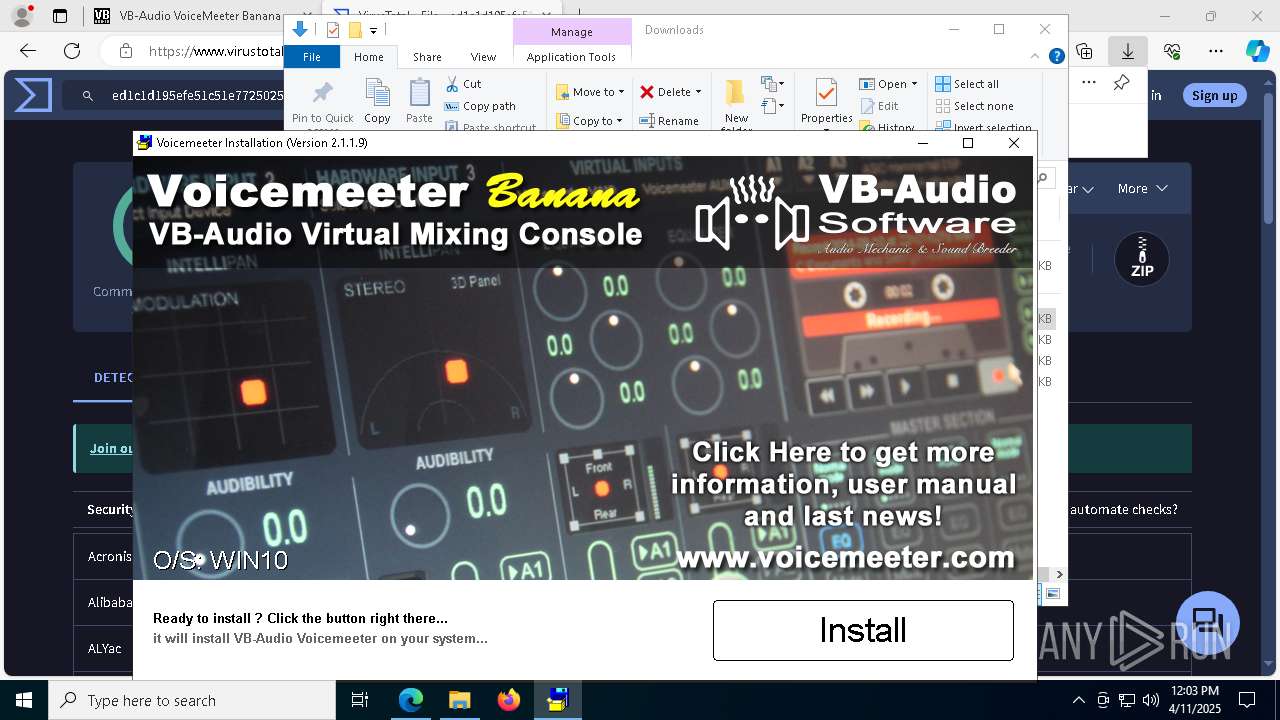Image resolution: width=1280 pixels, height=720 pixels.
Task: Click Rename in Explorer ribbon
Action: point(669,121)
